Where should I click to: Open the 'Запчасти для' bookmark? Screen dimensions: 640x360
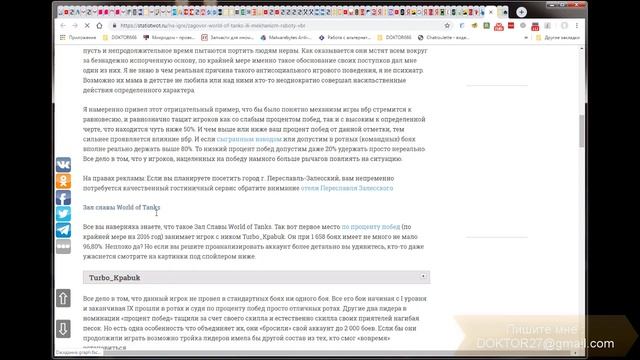[227, 38]
